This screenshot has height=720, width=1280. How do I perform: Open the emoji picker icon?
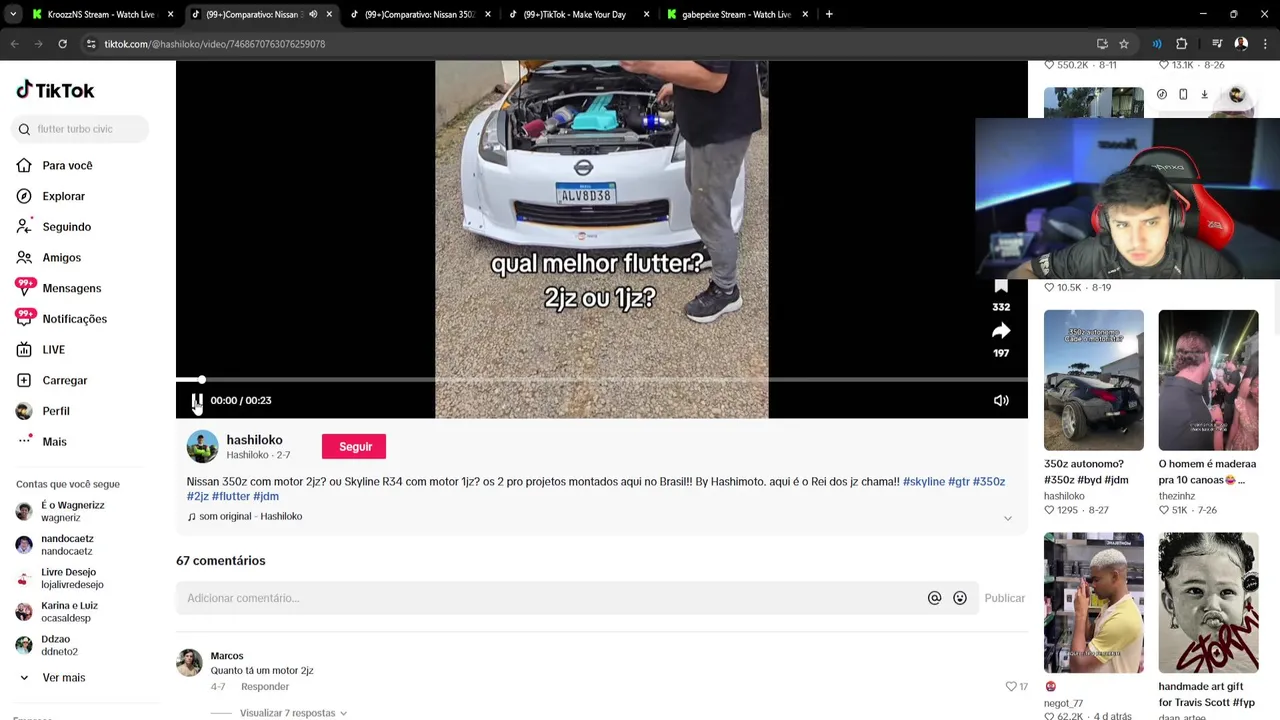pyautogui.click(x=960, y=598)
